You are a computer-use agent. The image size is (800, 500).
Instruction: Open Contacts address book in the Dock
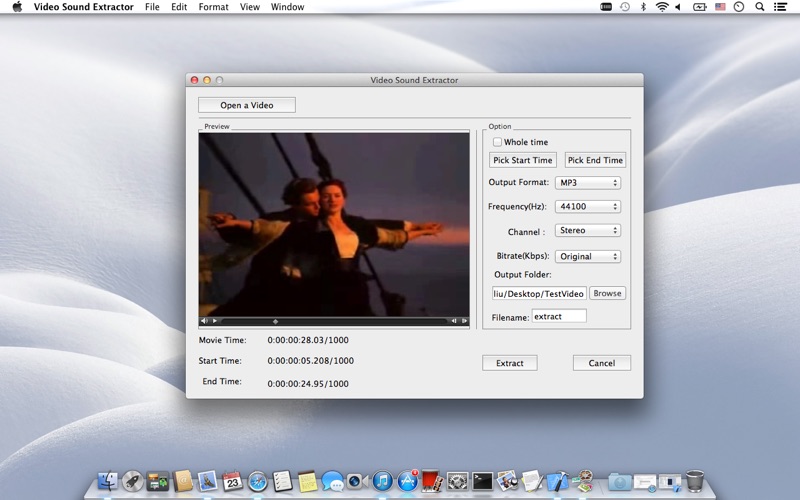pos(183,481)
